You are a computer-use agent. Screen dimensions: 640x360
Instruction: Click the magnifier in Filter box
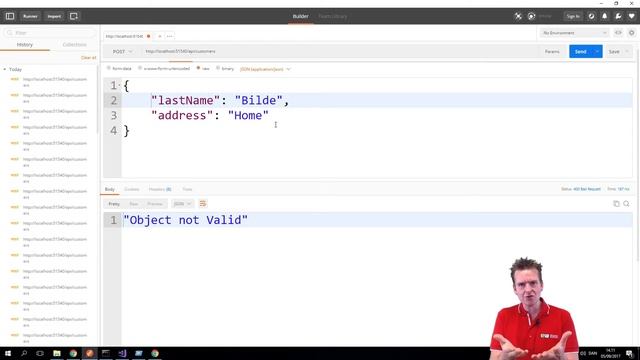tap(10, 33)
